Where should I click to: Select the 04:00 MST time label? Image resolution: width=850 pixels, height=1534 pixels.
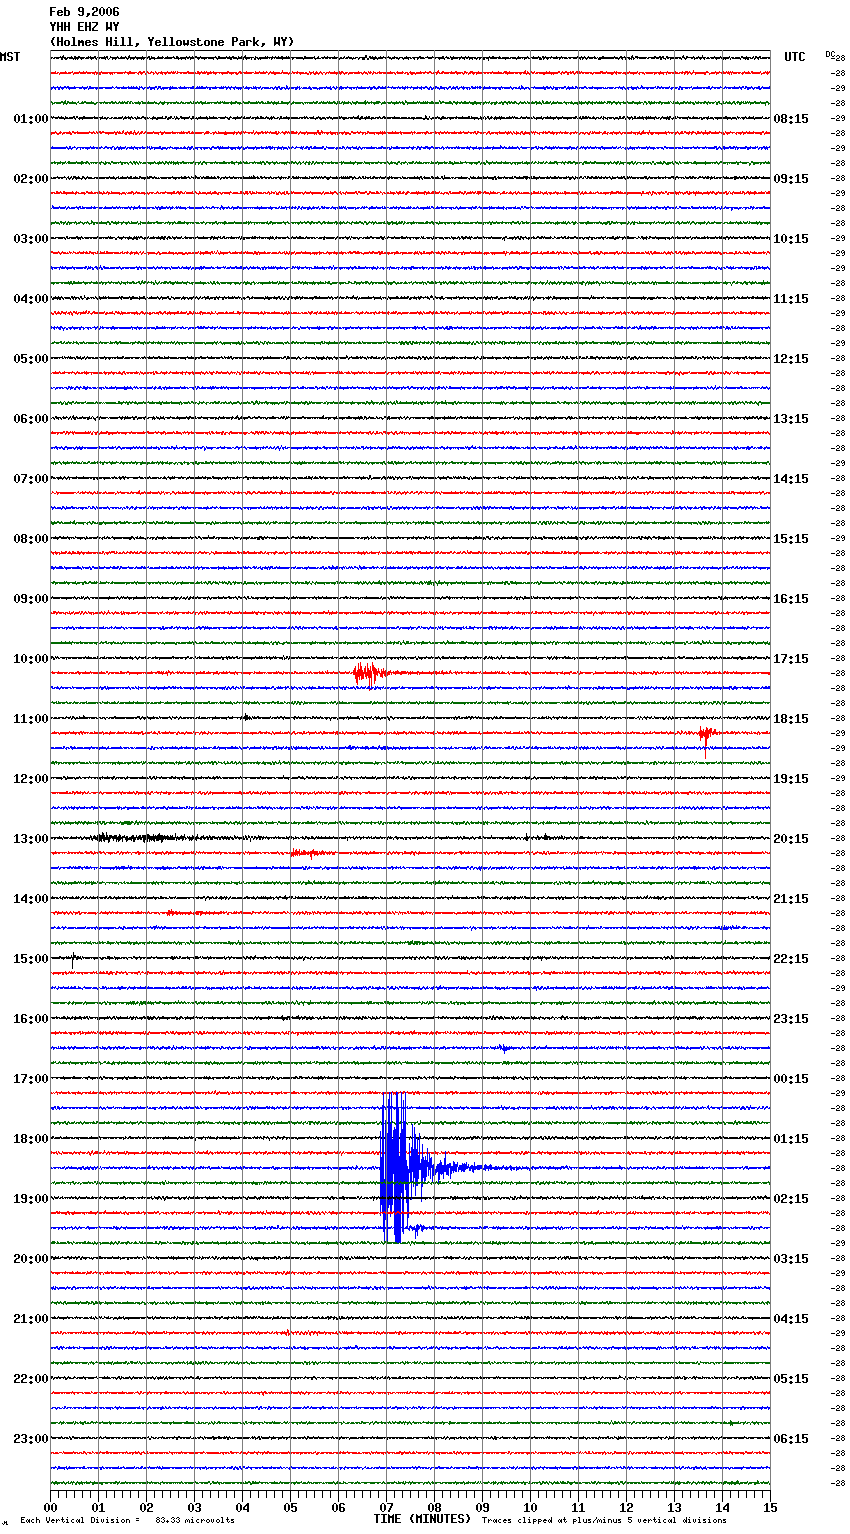(31, 299)
